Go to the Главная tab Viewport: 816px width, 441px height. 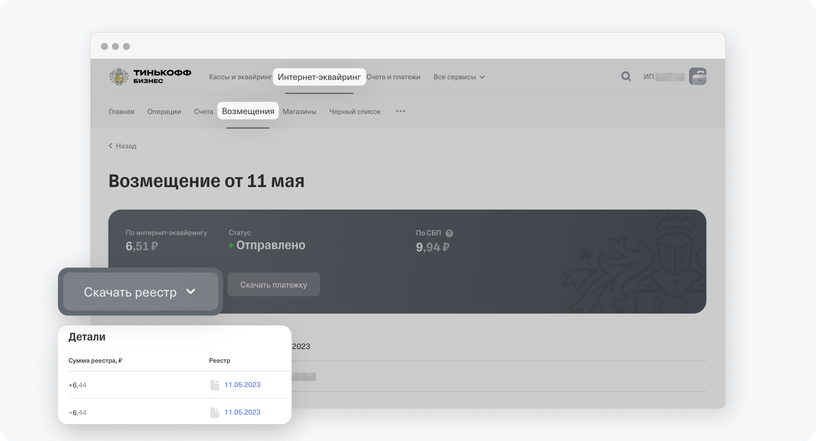click(x=121, y=111)
